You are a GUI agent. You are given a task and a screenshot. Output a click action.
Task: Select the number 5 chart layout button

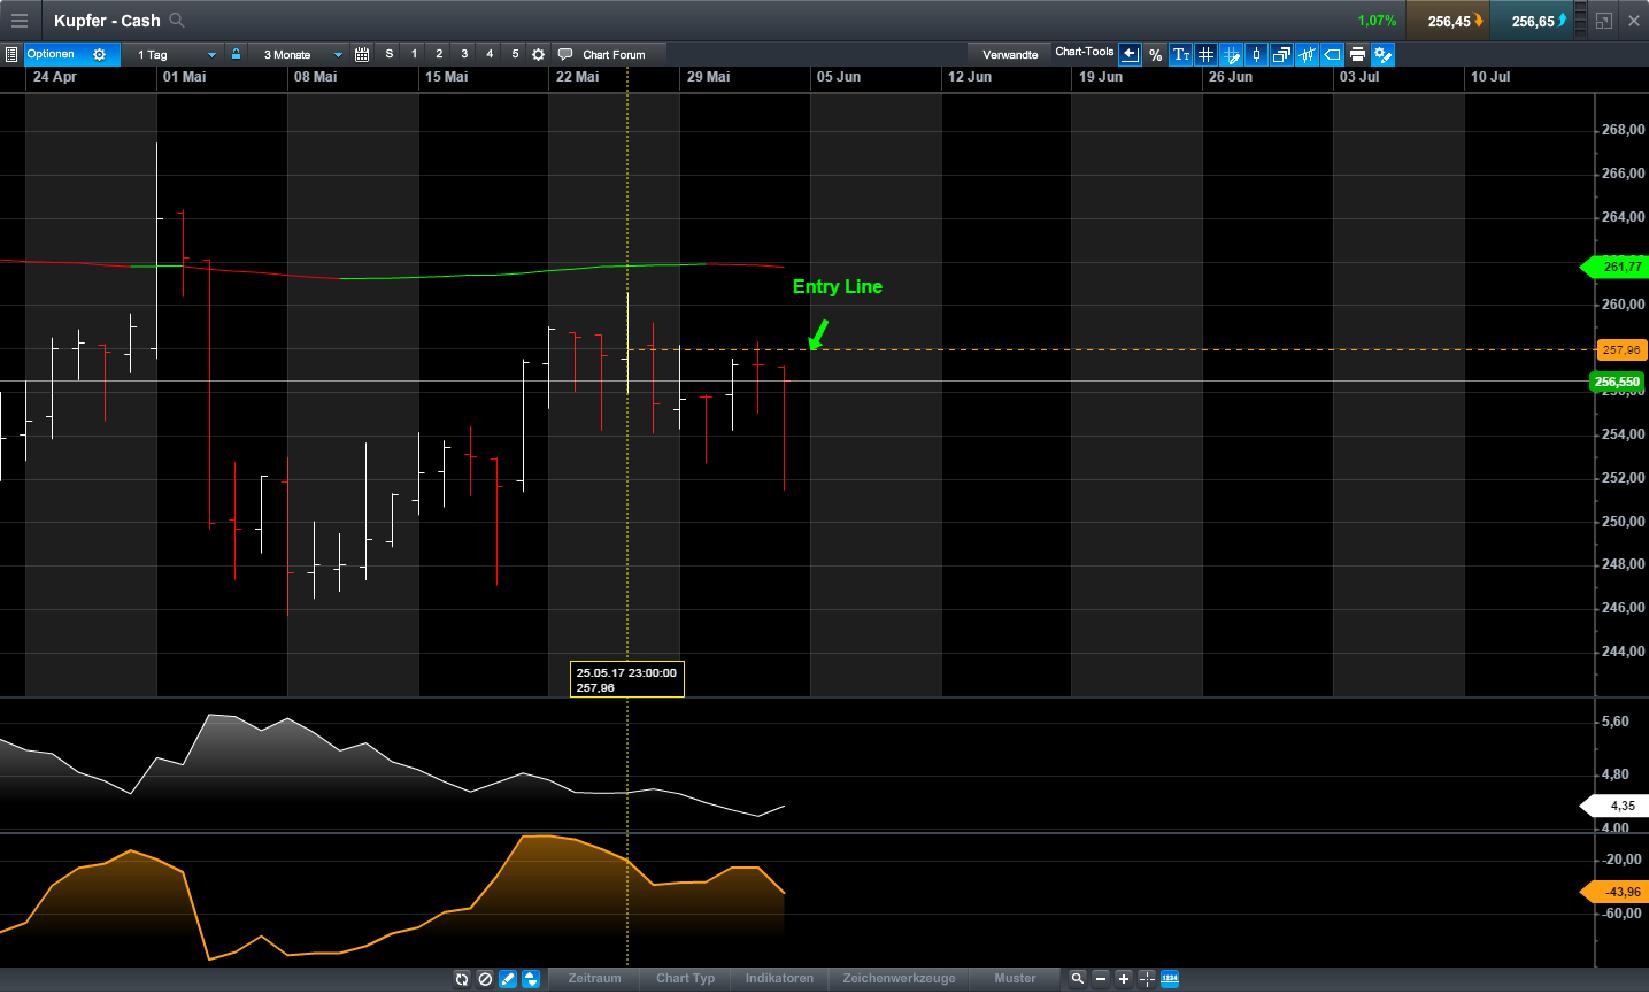[x=515, y=54]
